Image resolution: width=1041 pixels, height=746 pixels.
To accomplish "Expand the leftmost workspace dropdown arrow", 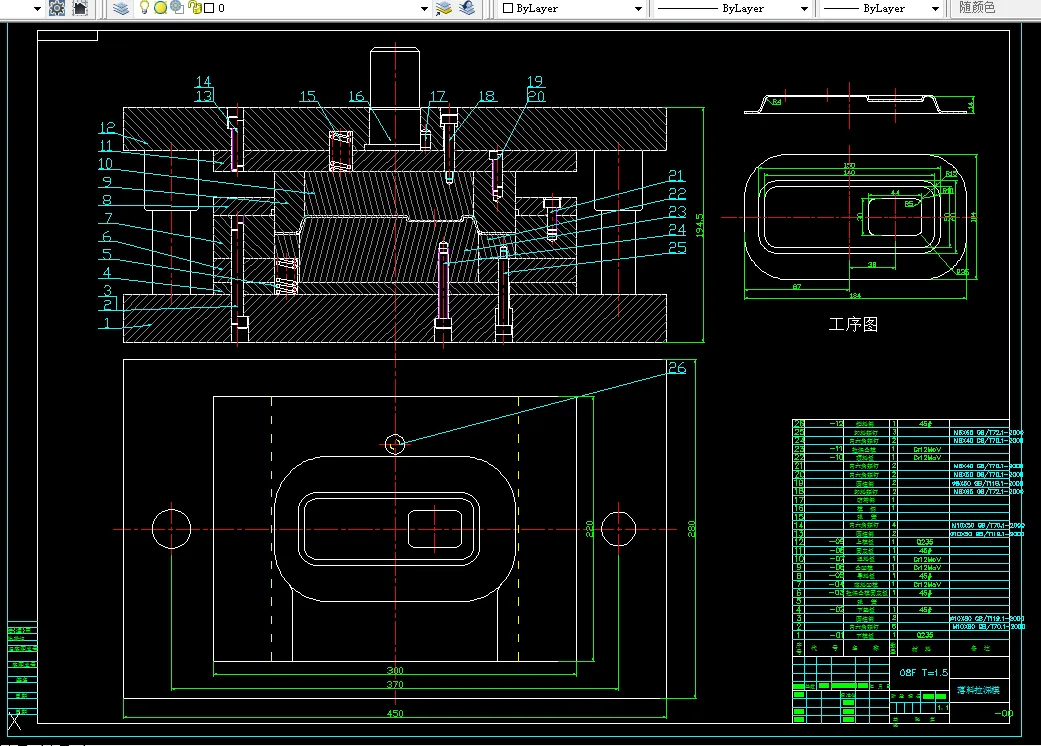I will coord(37,8).
